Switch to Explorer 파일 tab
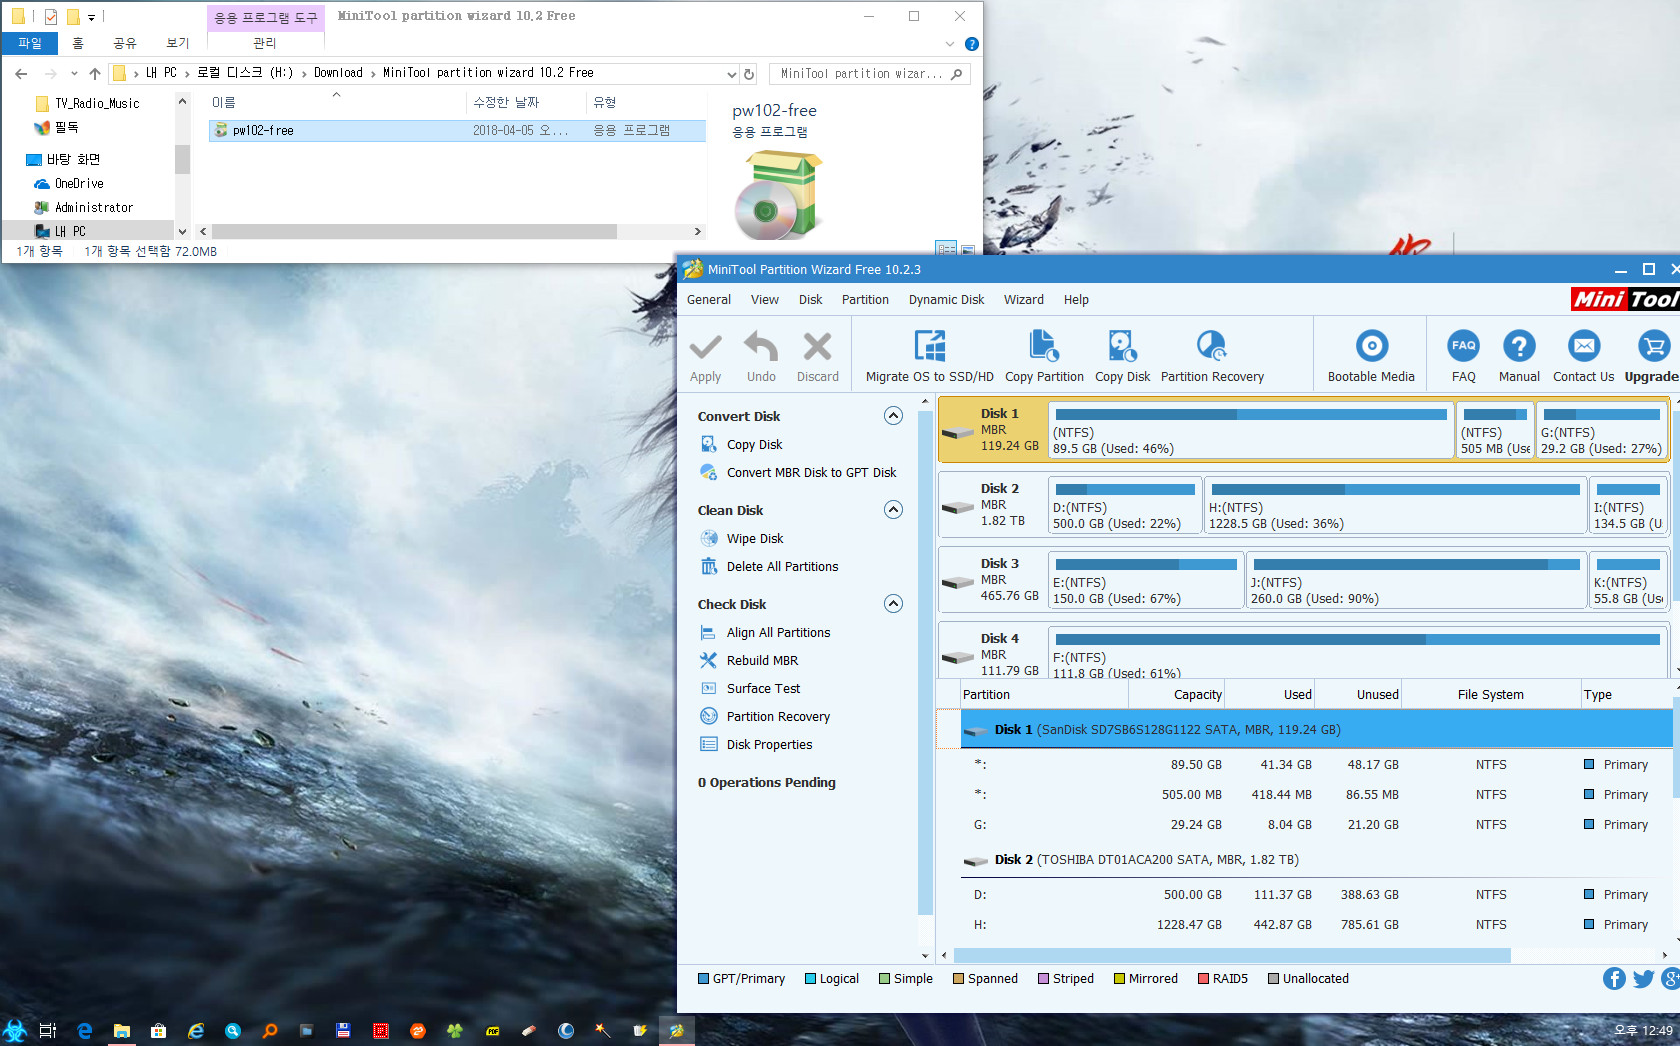Image resolution: width=1680 pixels, height=1046 pixels. [x=30, y=43]
